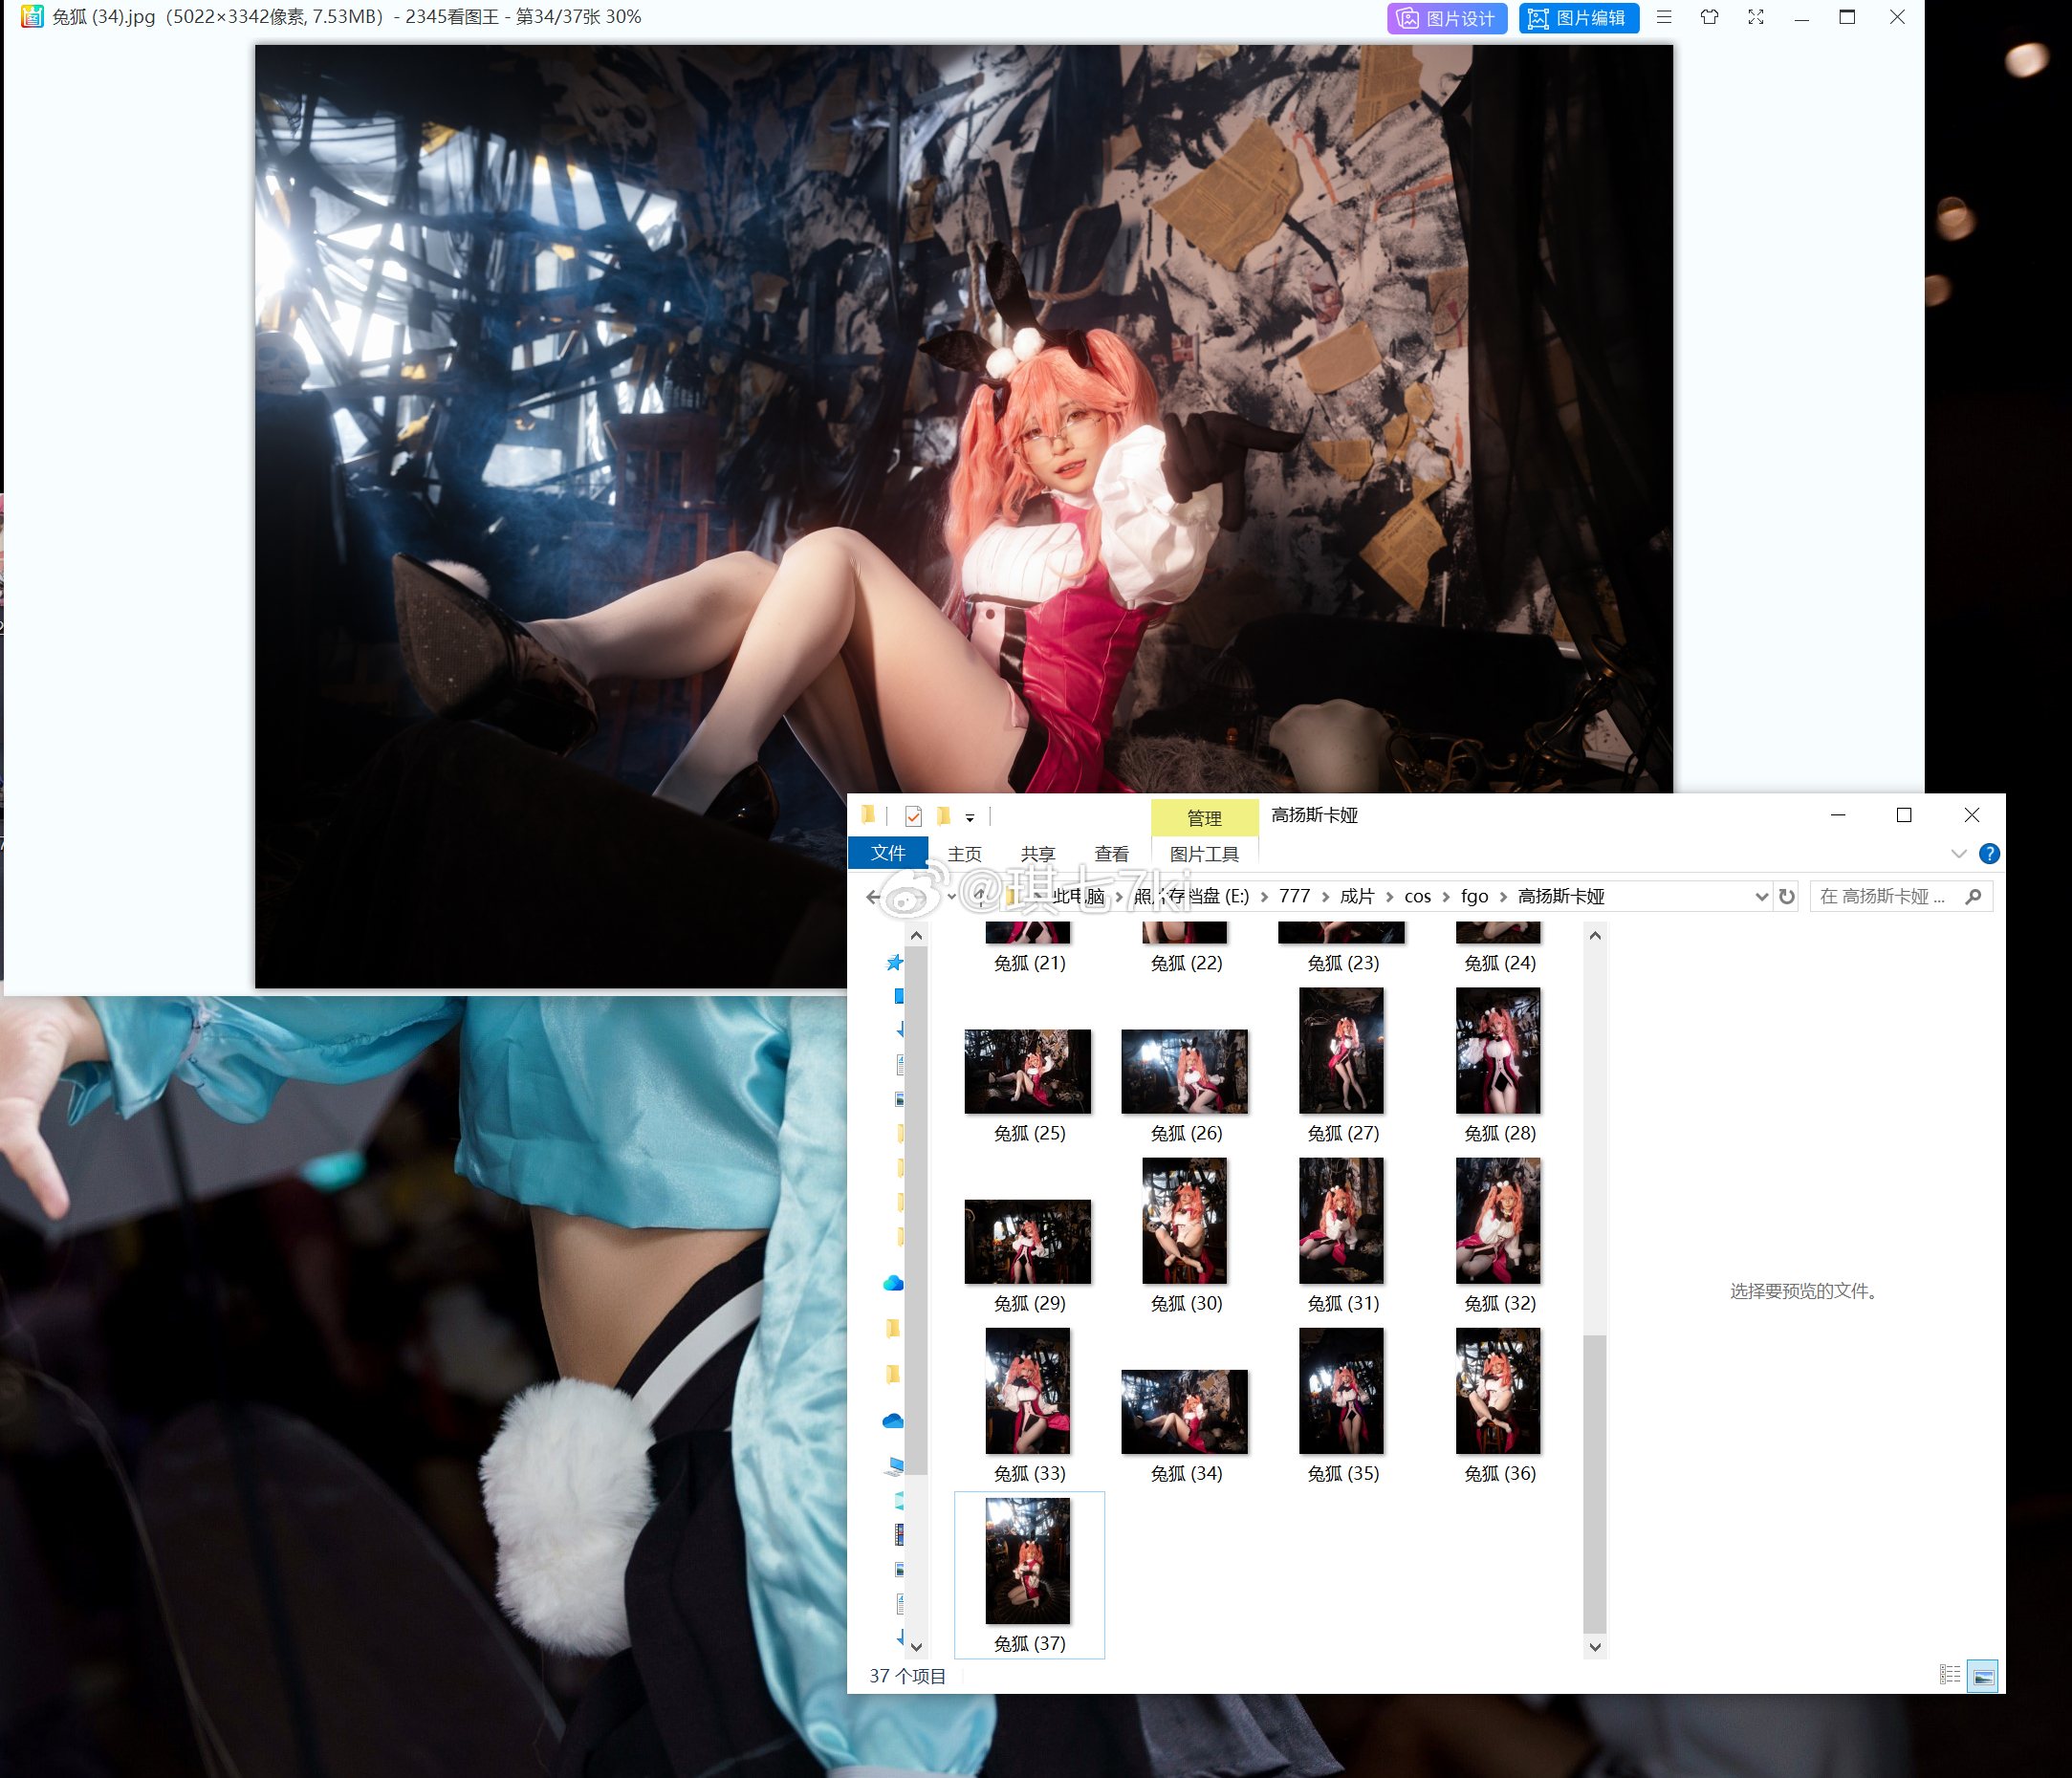Viewport: 2072px width, 1778px height.
Task: Switch to large thumbnails view in Explorer
Action: coord(1982,1675)
